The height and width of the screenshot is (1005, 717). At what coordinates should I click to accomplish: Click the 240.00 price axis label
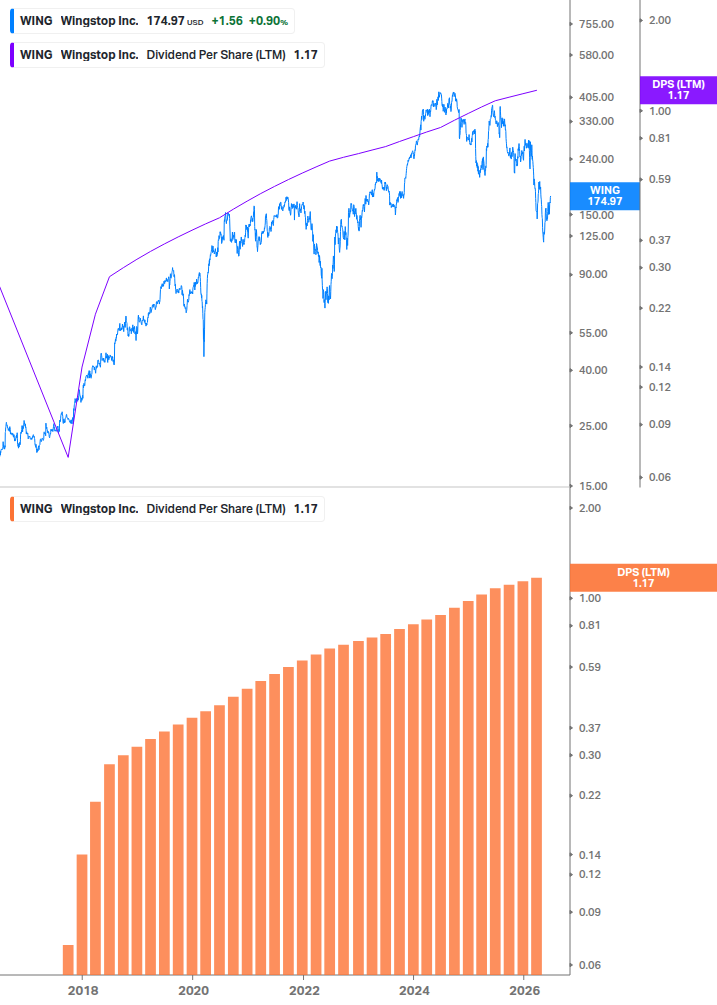pyautogui.click(x=596, y=159)
